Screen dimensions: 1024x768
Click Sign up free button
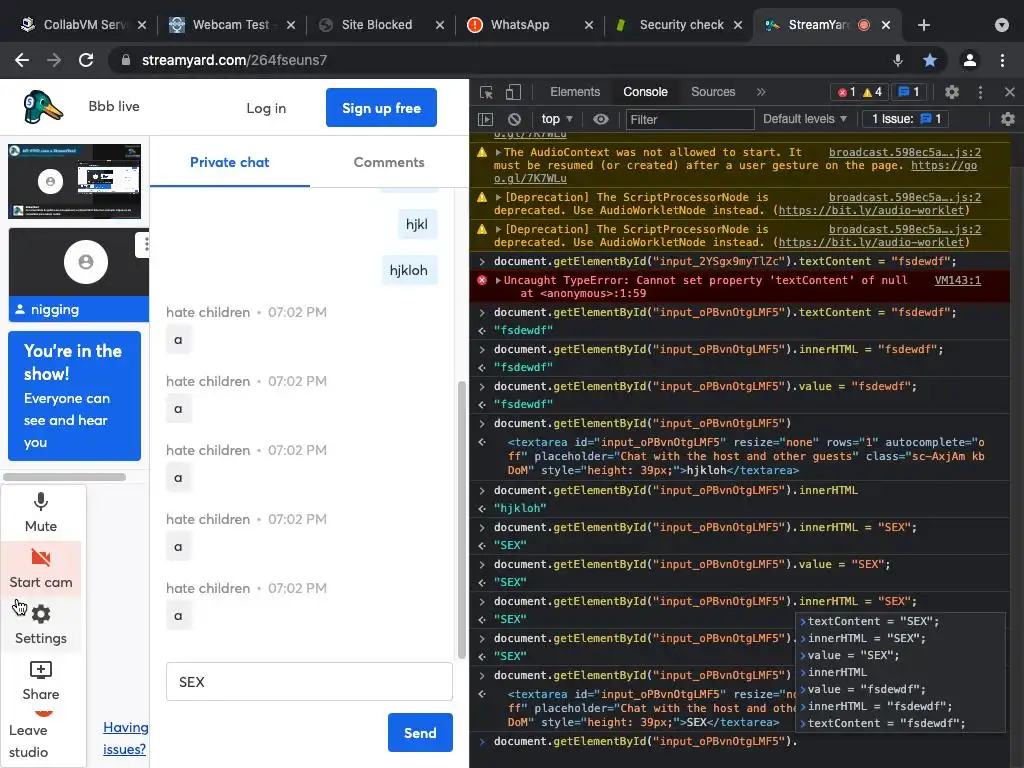381,108
